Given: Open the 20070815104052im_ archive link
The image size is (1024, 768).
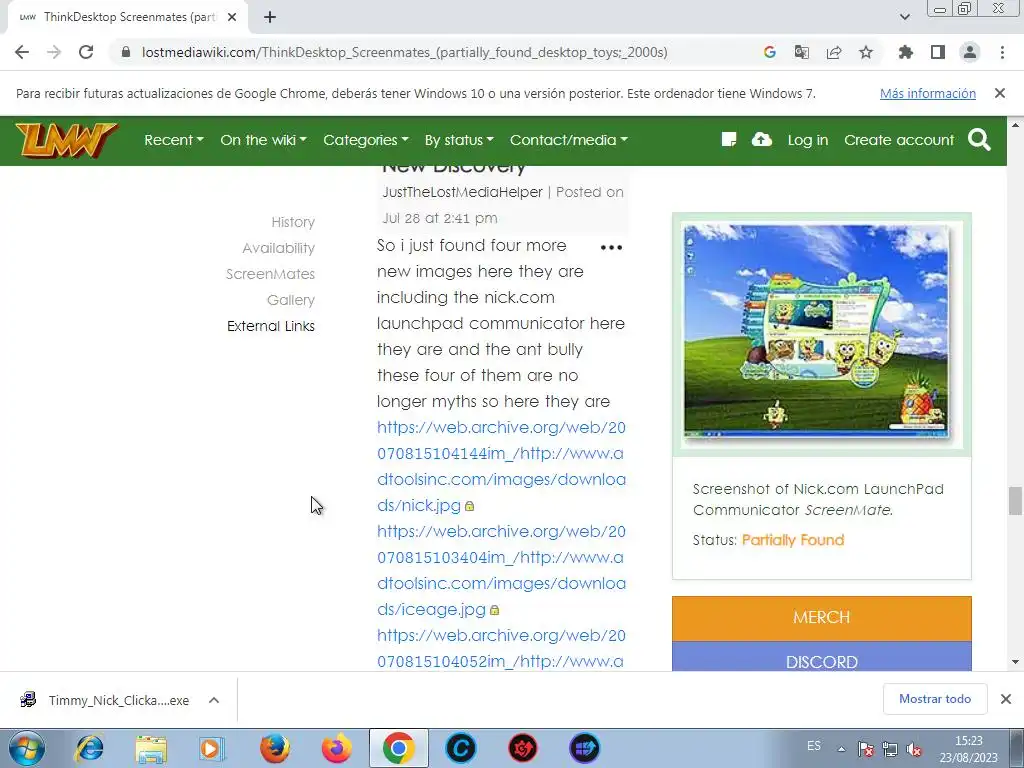Looking at the screenshot, I should [501, 648].
